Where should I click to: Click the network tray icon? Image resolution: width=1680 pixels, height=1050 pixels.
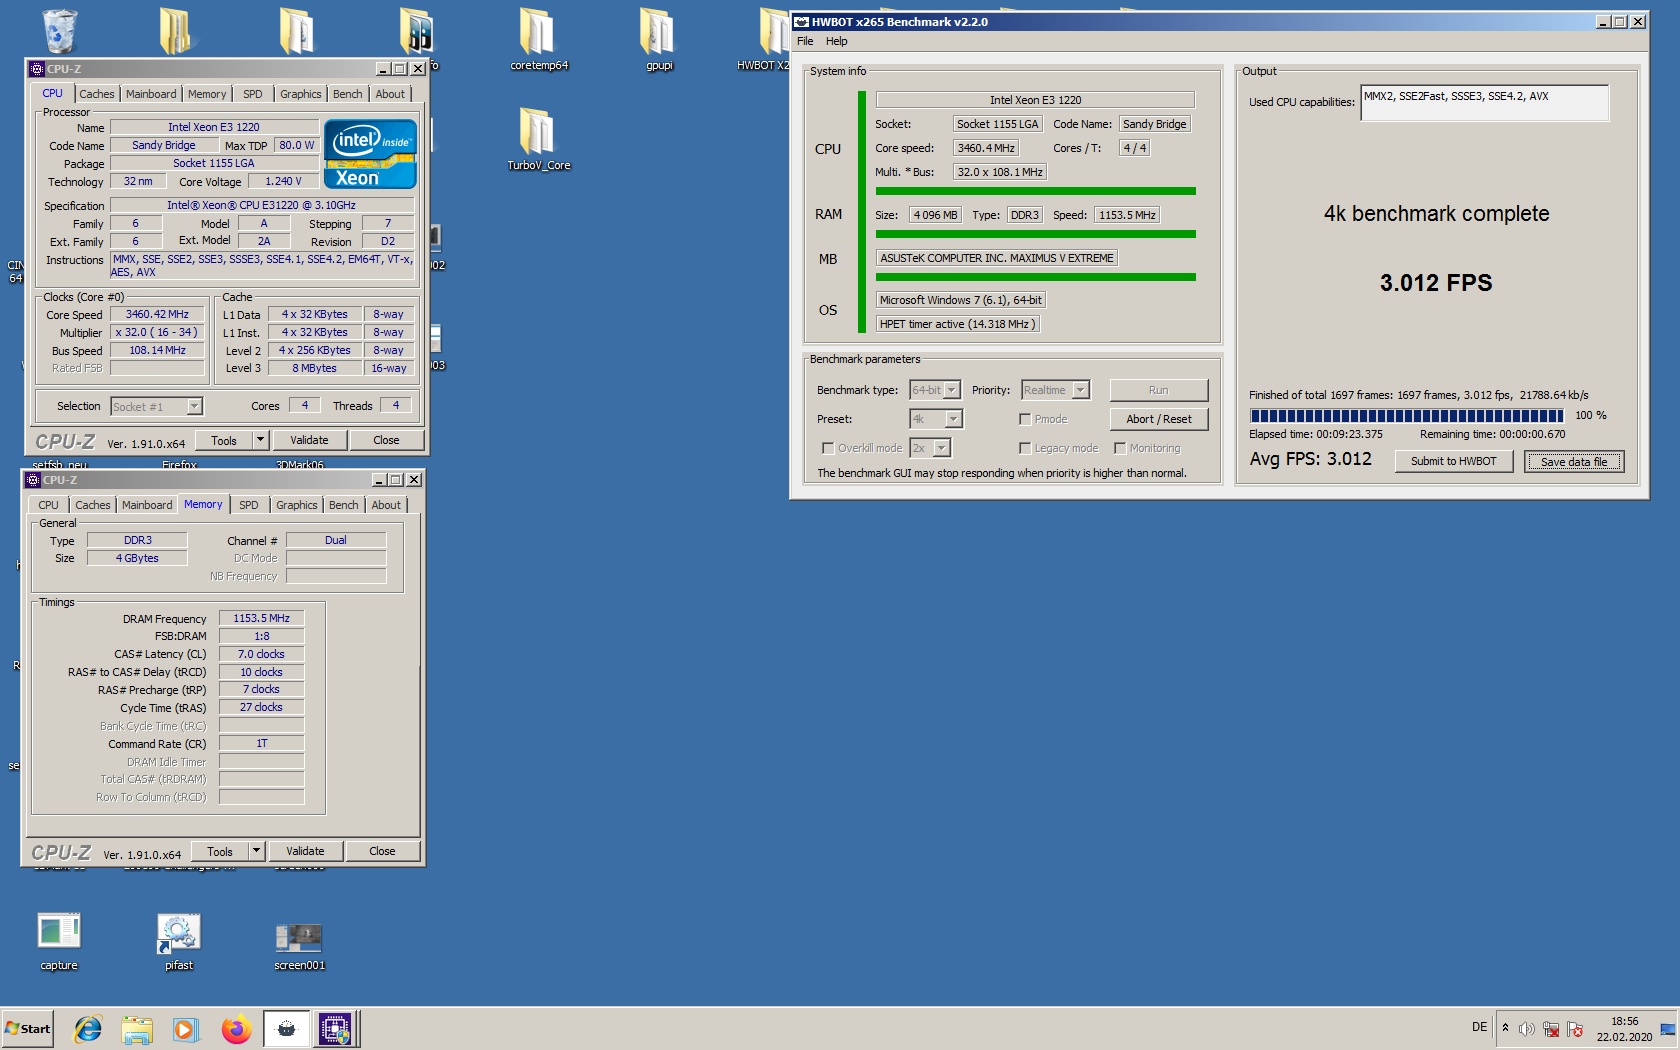pos(1551,1029)
